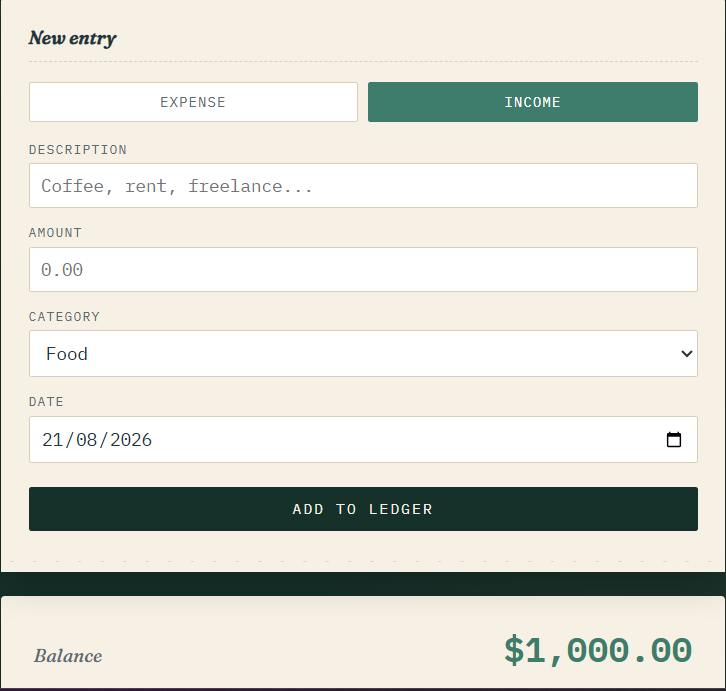726x691 pixels.
Task: Click the Add to Ledger button
Action: pos(363,509)
